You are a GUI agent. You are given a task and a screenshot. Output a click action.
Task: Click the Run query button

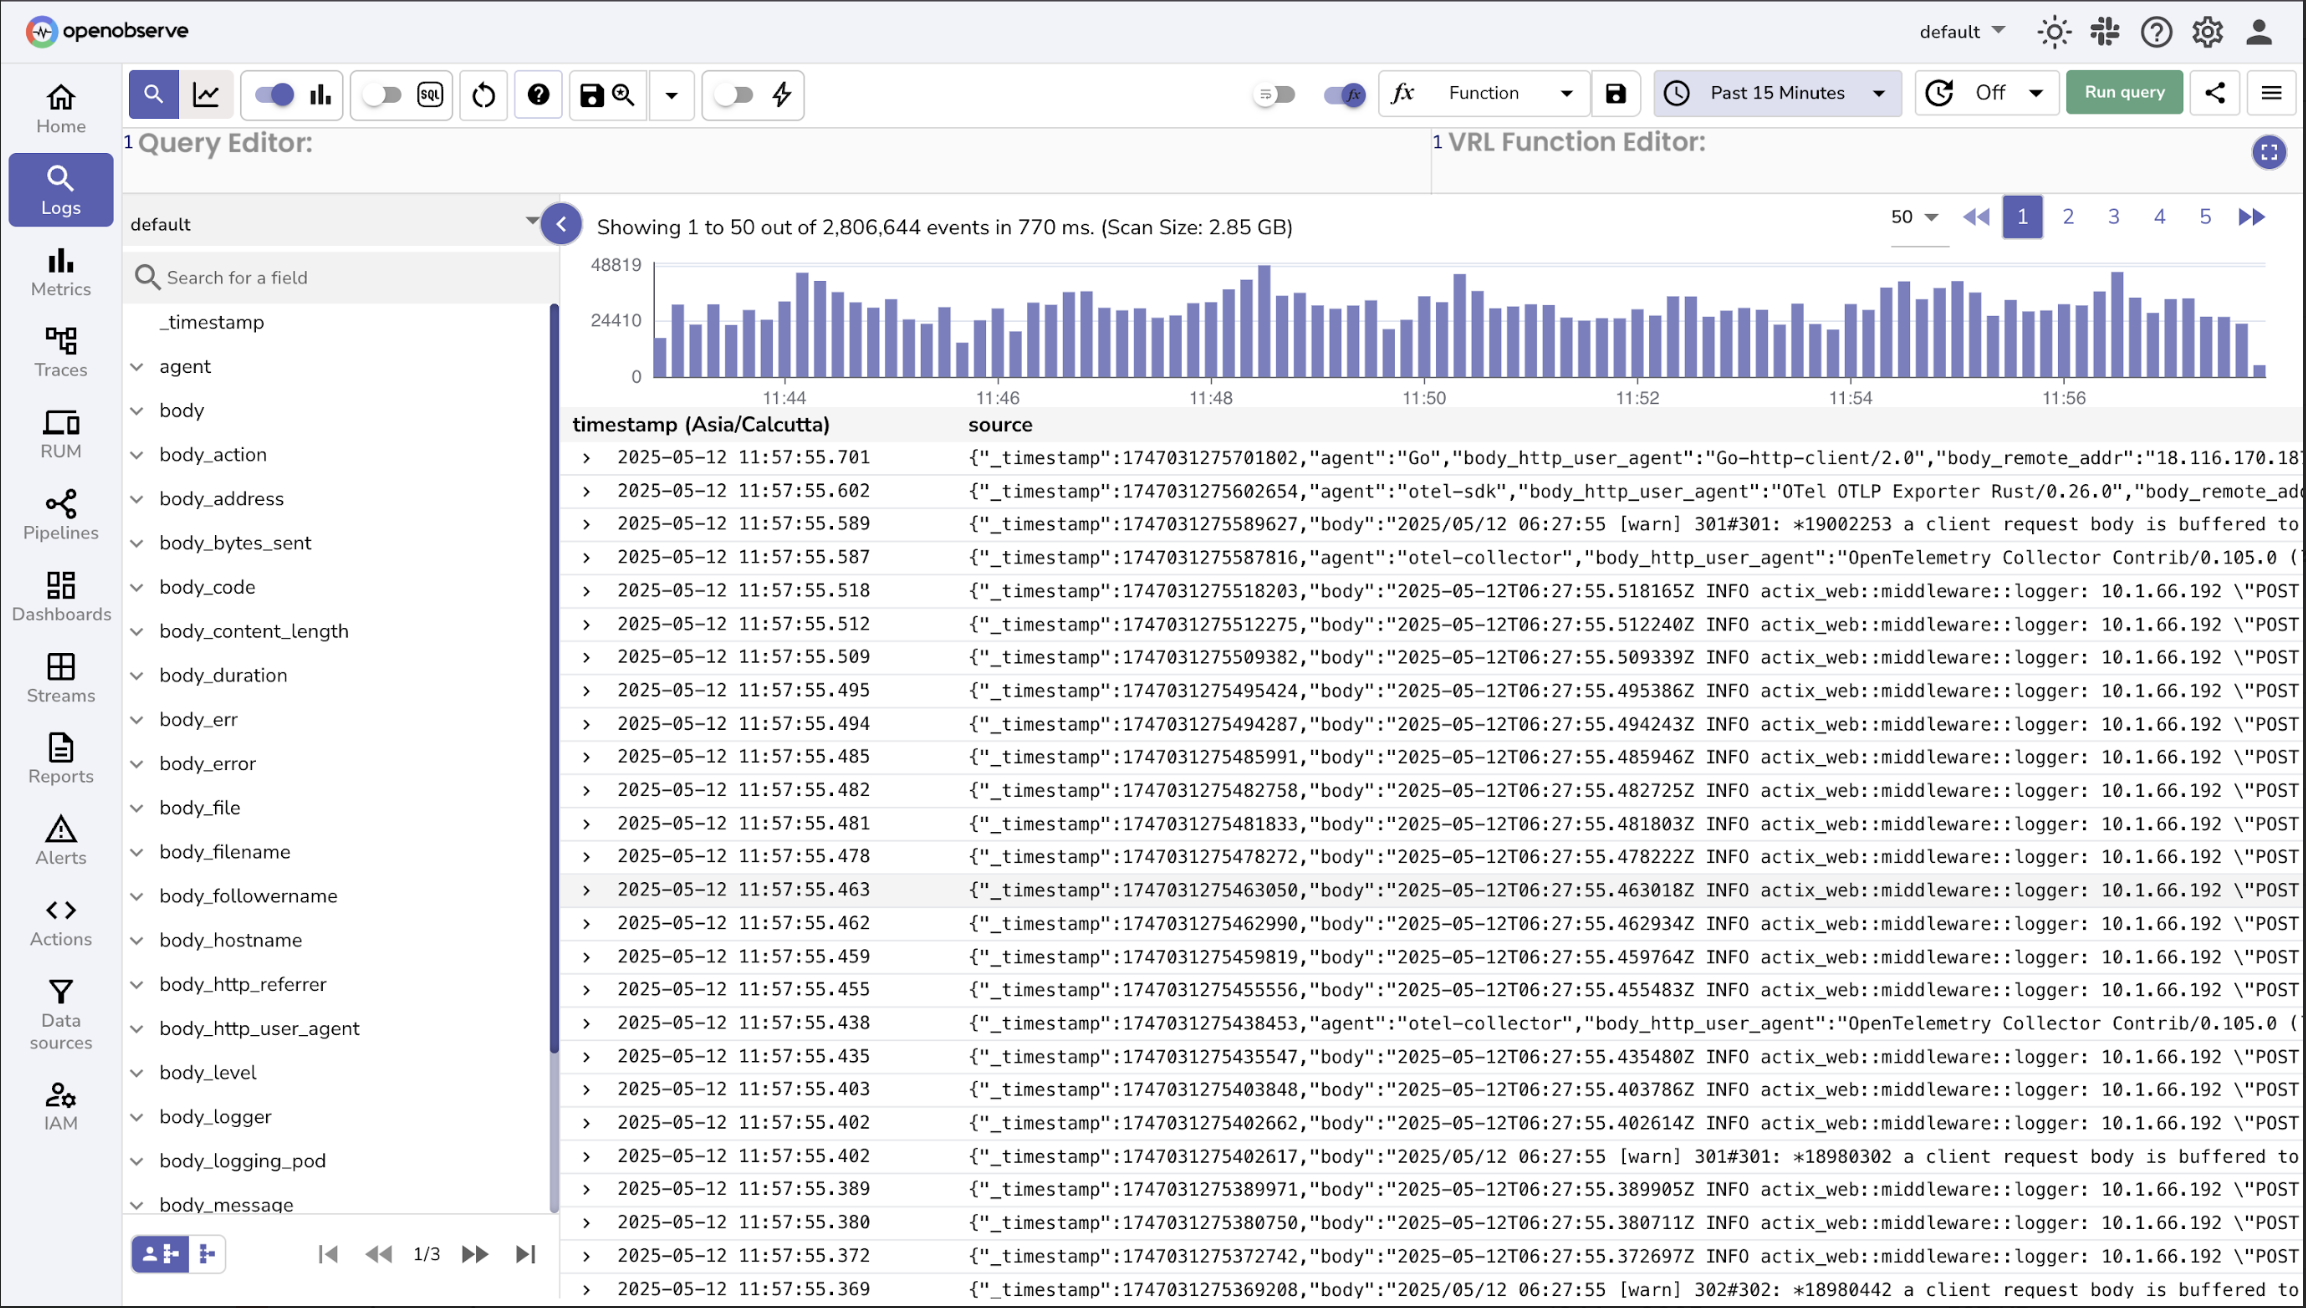pos(2124,92)
